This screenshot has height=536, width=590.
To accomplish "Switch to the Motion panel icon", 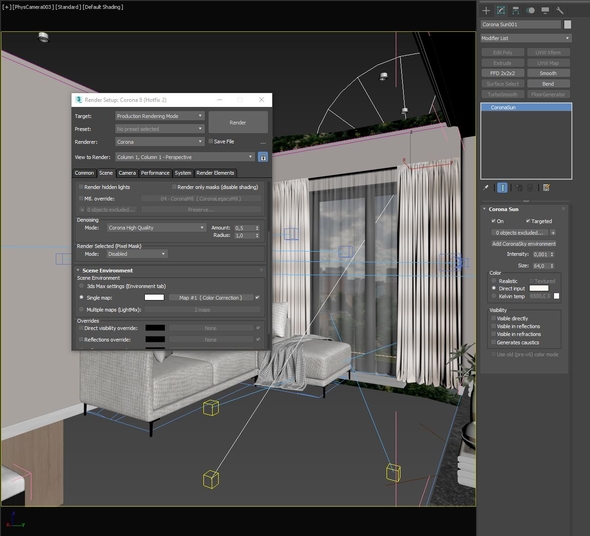I will (x=531, y=11).
